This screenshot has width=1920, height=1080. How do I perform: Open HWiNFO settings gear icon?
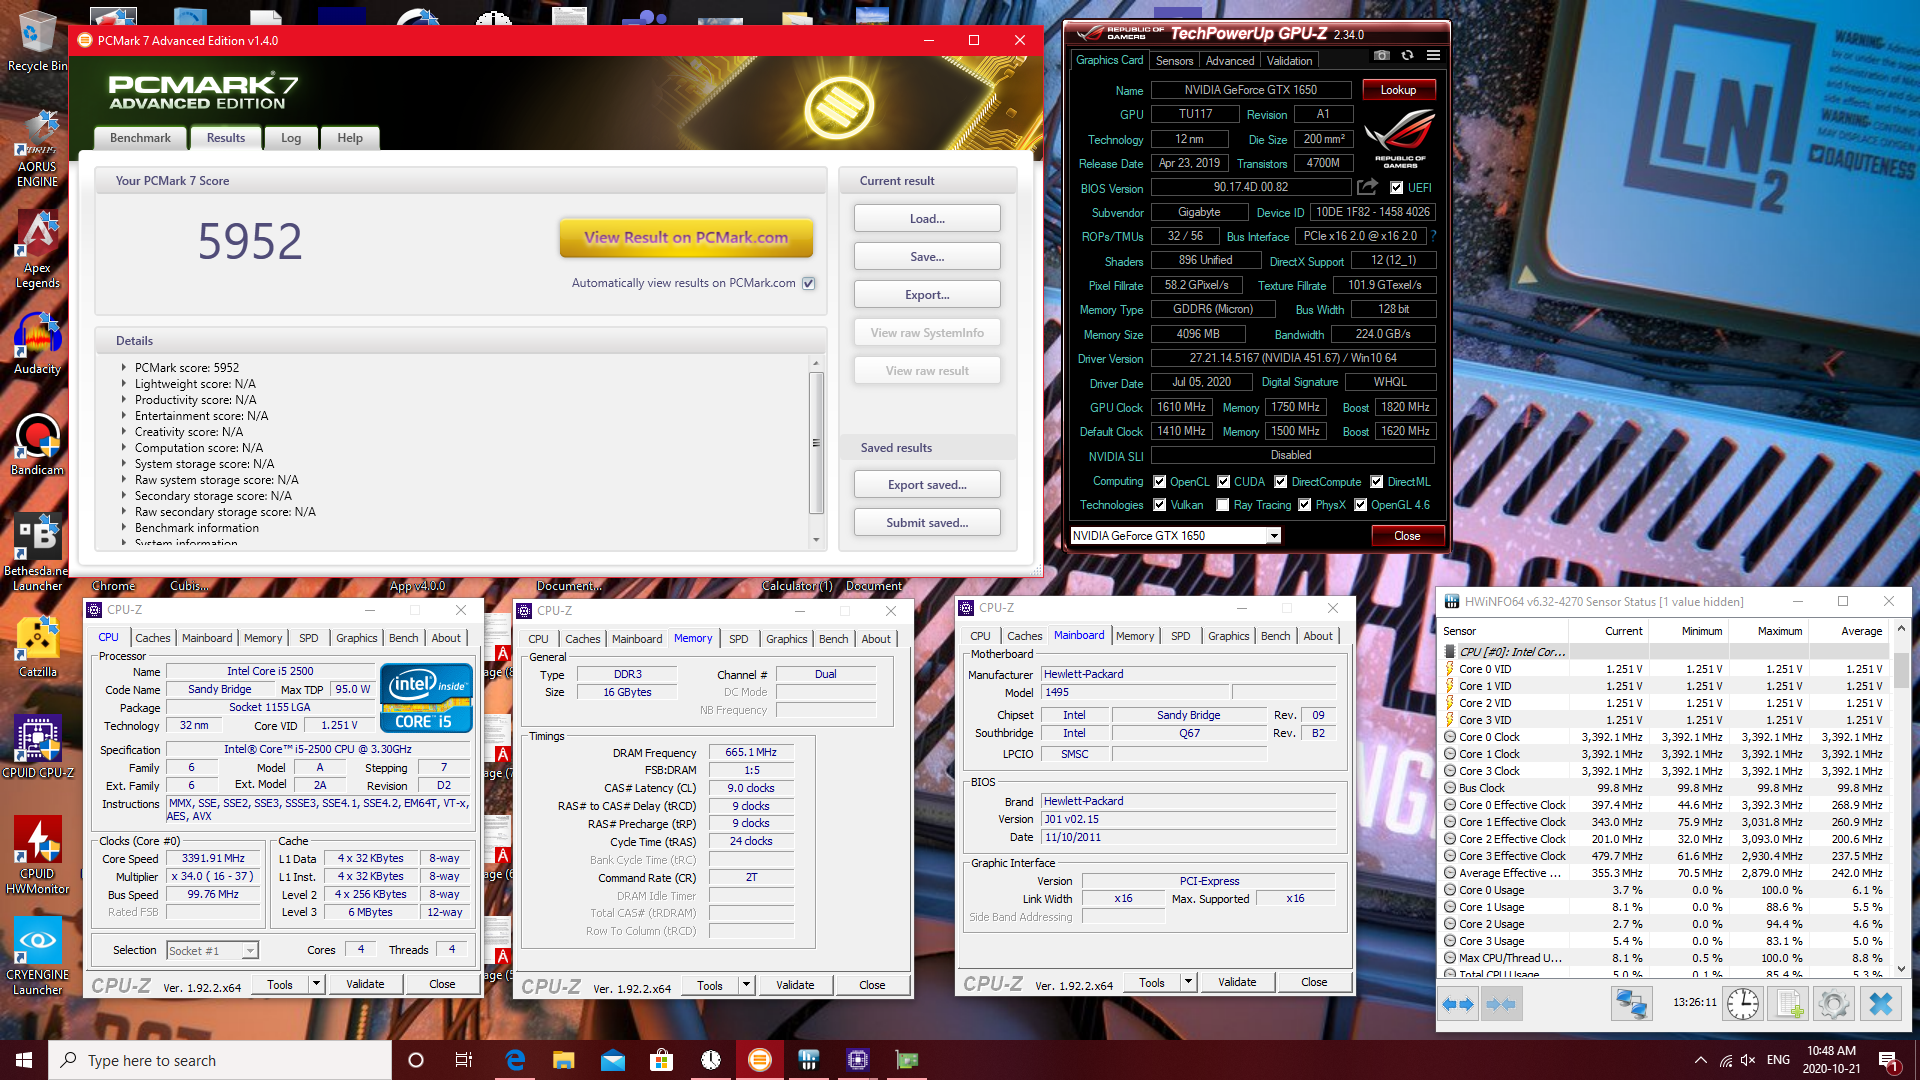coord(1834,1004)
